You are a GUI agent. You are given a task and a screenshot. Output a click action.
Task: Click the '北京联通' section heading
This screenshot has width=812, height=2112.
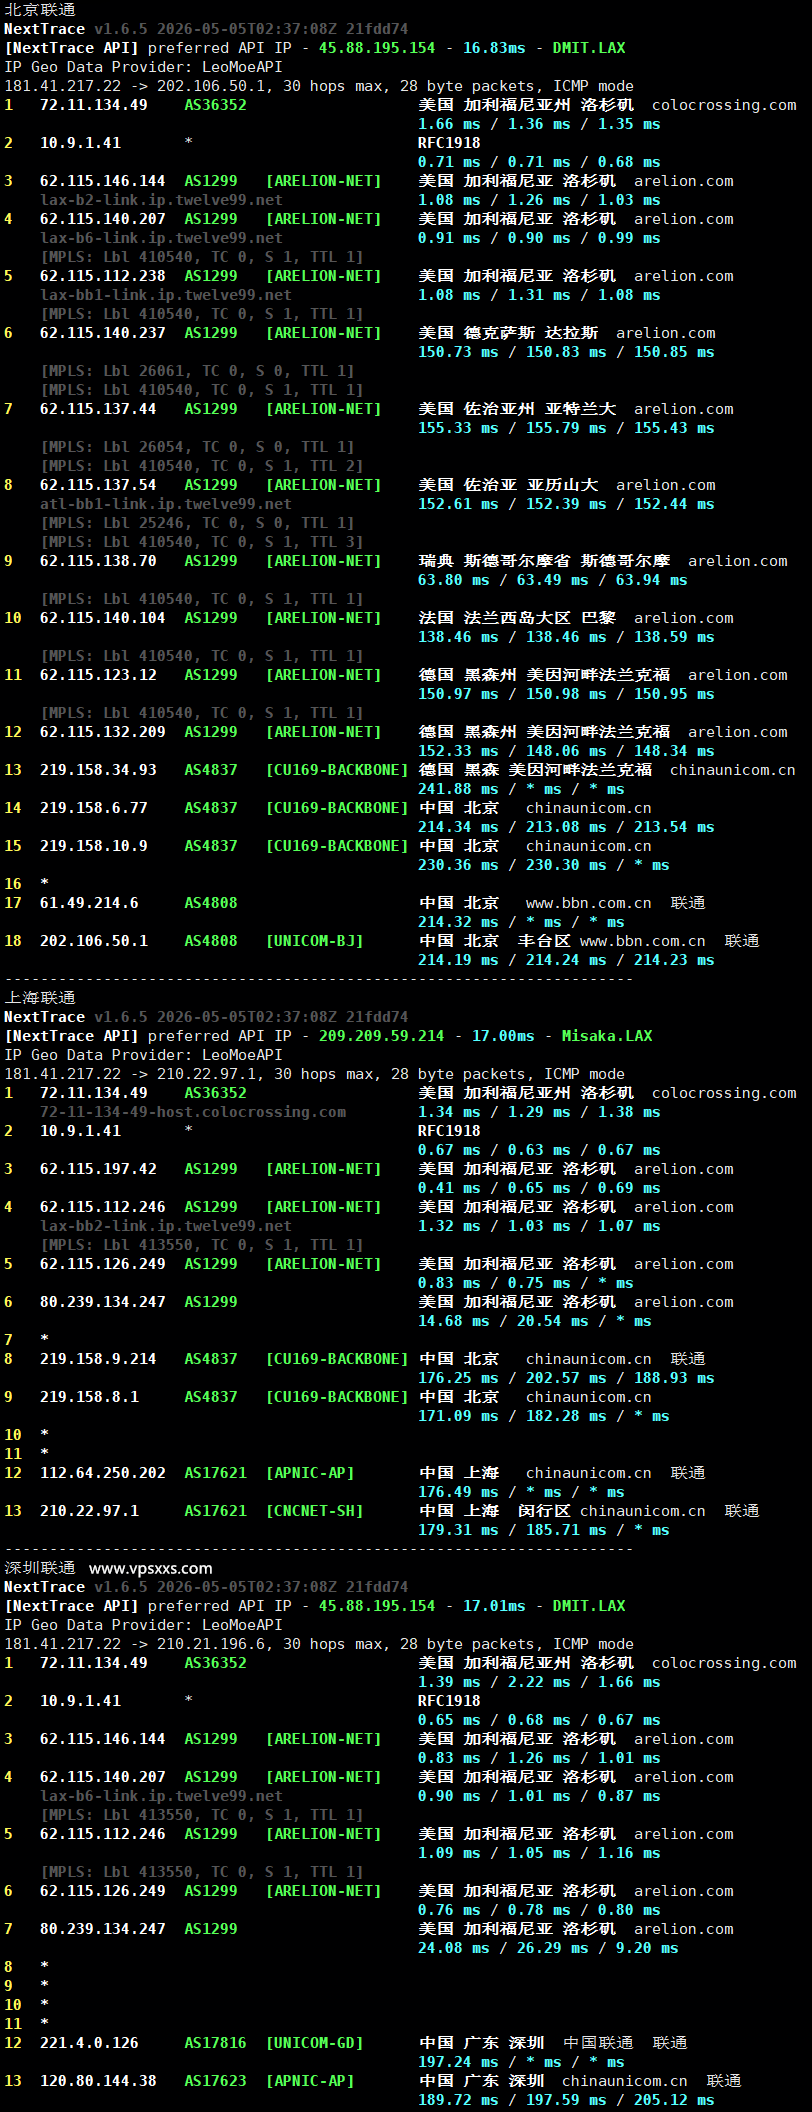coord(40,9)
